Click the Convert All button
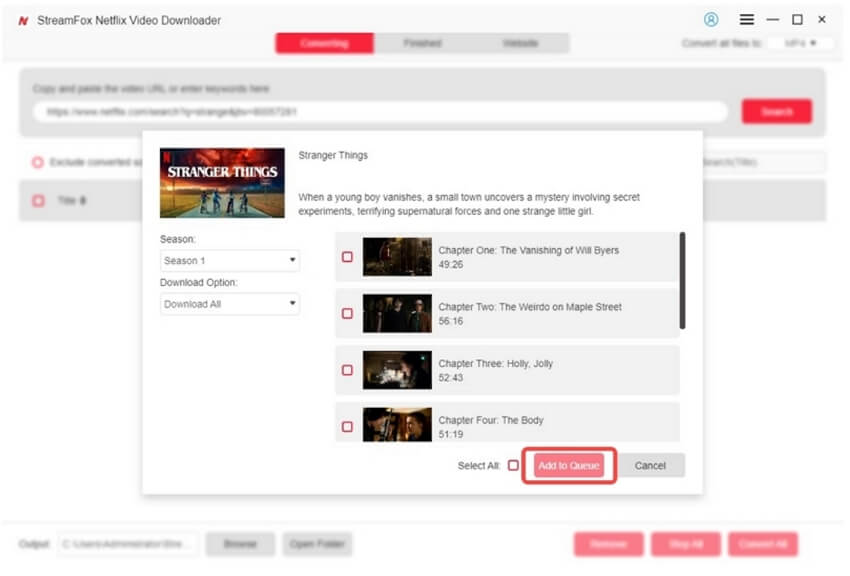The height and width of the screenshot is (576, 850). 763,543
